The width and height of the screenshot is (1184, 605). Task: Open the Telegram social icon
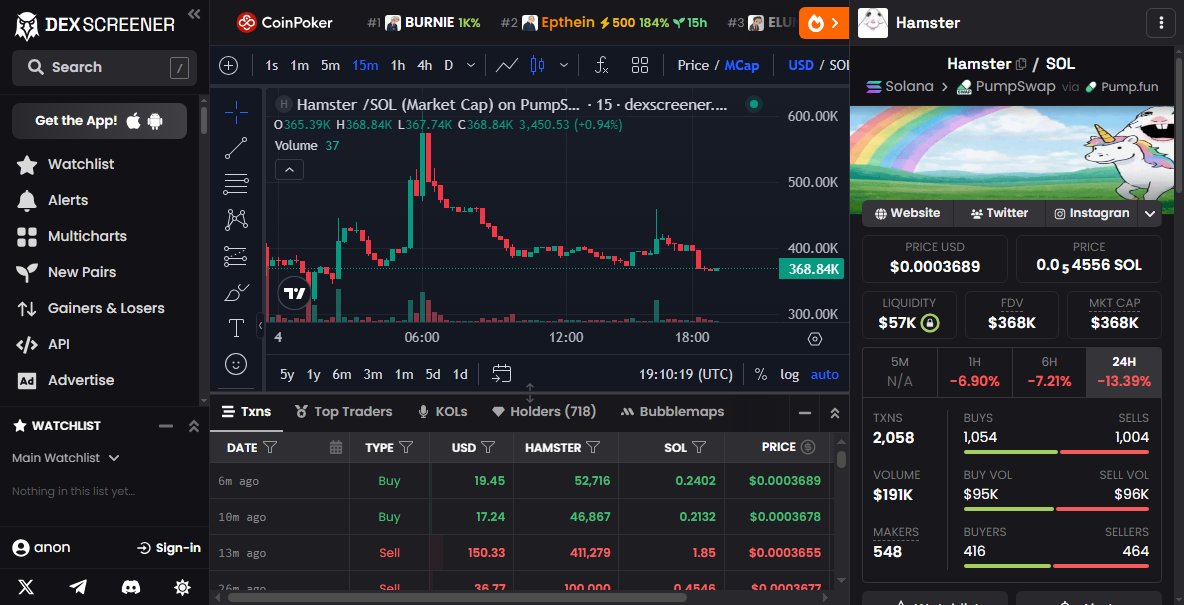(78, 587)
